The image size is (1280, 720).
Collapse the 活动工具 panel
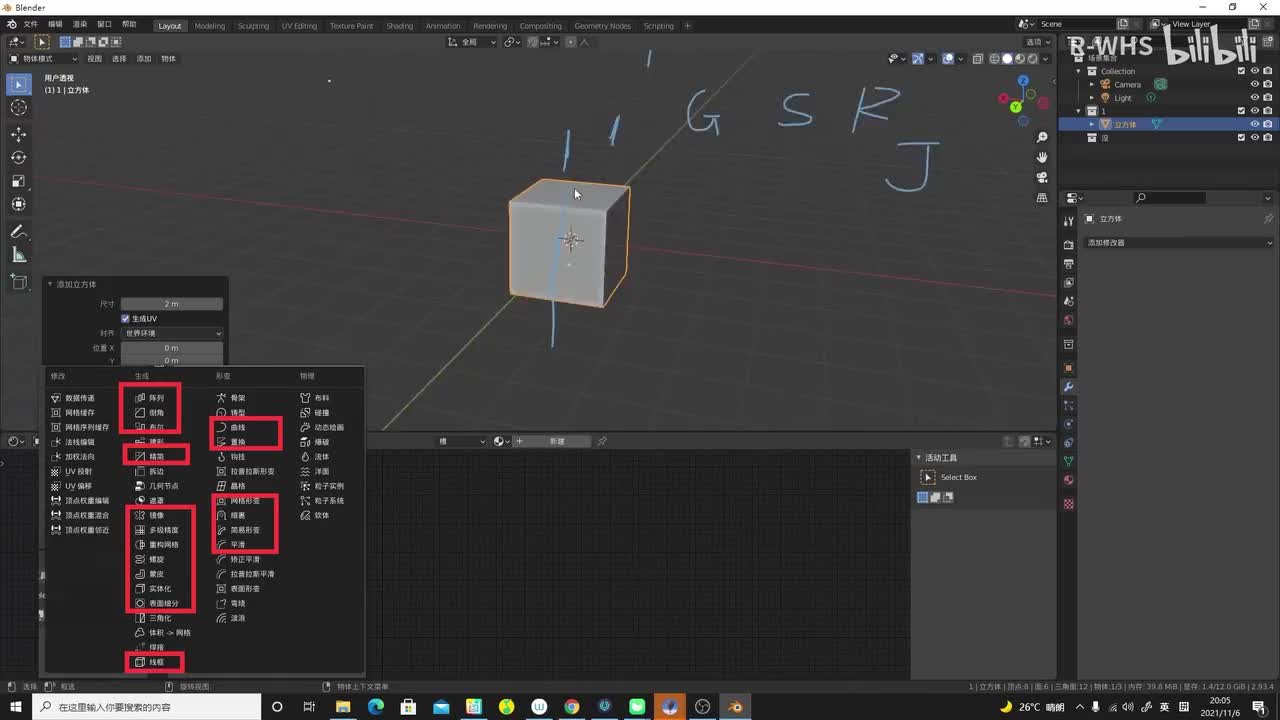click(919, 458)
